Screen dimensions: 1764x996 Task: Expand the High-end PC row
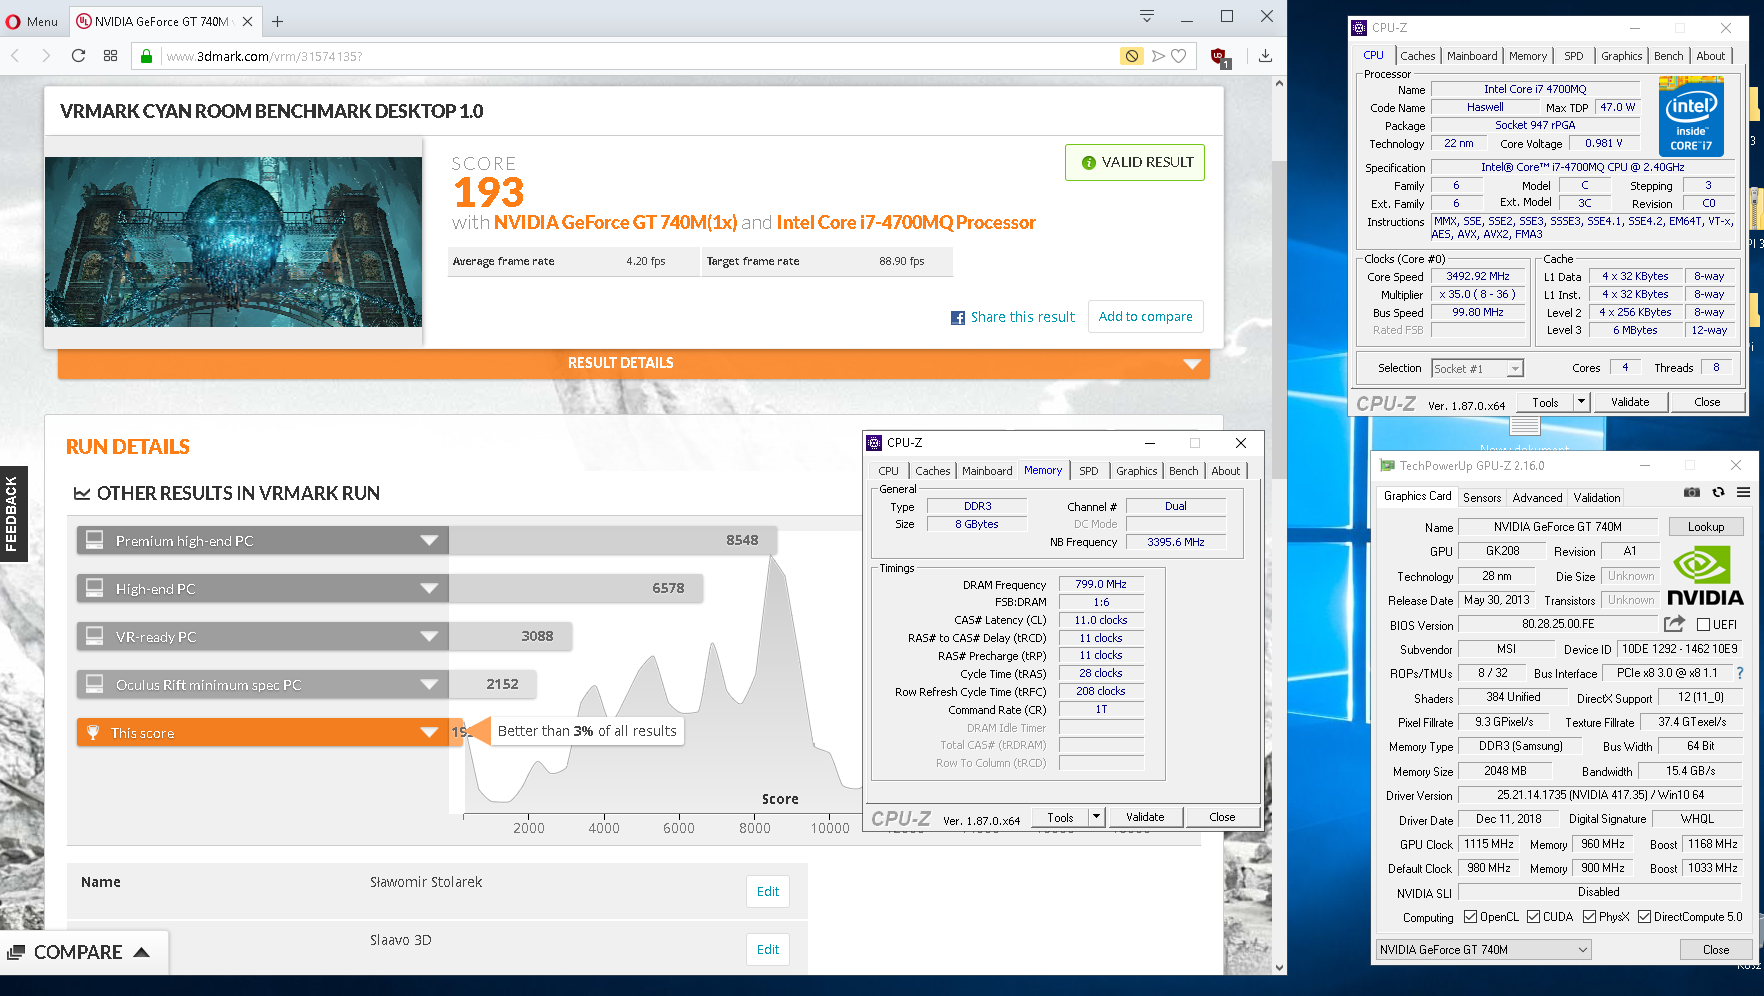click(262, 588)
